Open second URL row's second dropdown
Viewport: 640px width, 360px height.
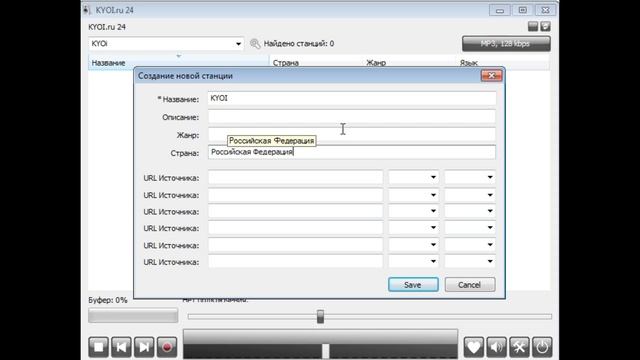click(490, 195)
